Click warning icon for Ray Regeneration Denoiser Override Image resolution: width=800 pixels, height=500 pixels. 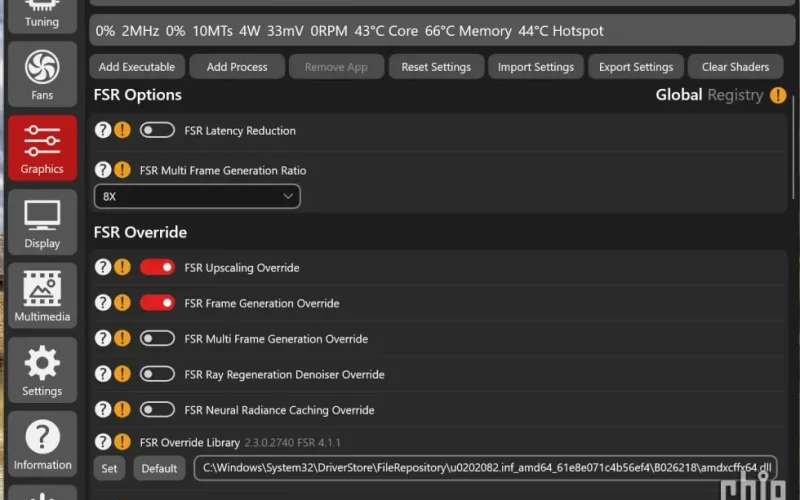pyautogui.click(x=122, y=374)
